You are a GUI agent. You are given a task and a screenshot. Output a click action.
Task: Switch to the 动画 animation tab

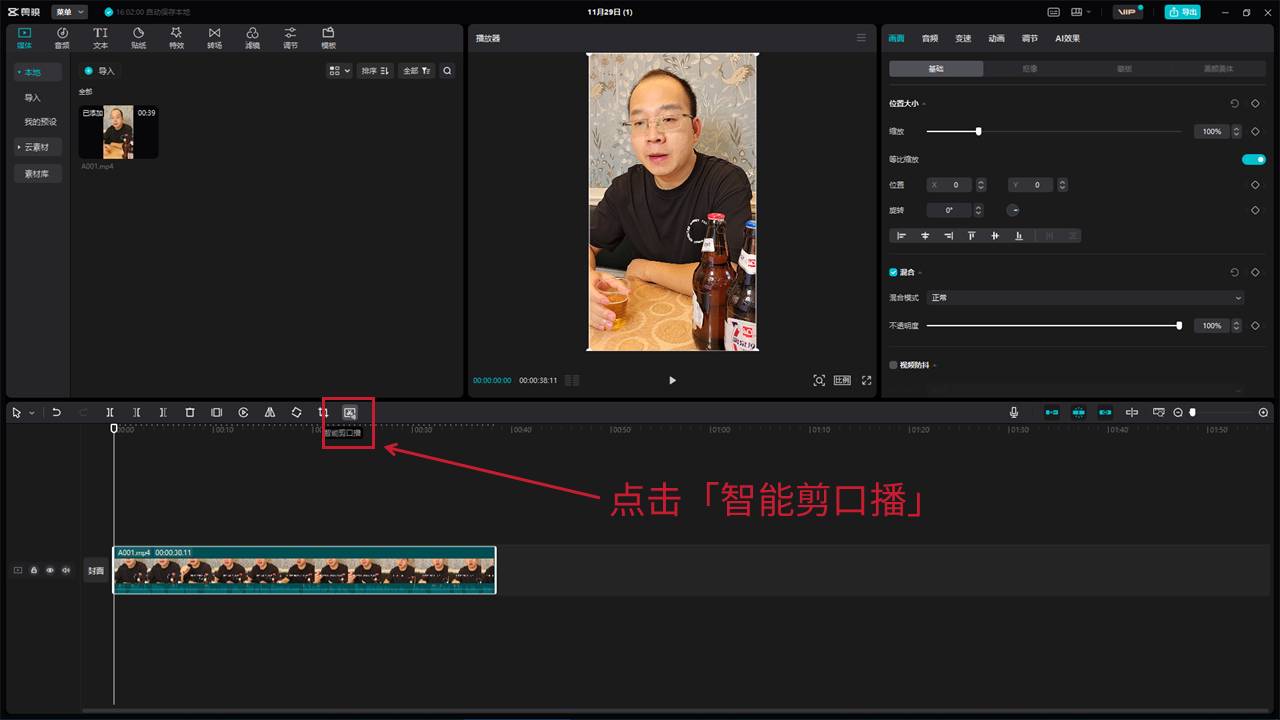pyautogui.click(x=997, y=38)
